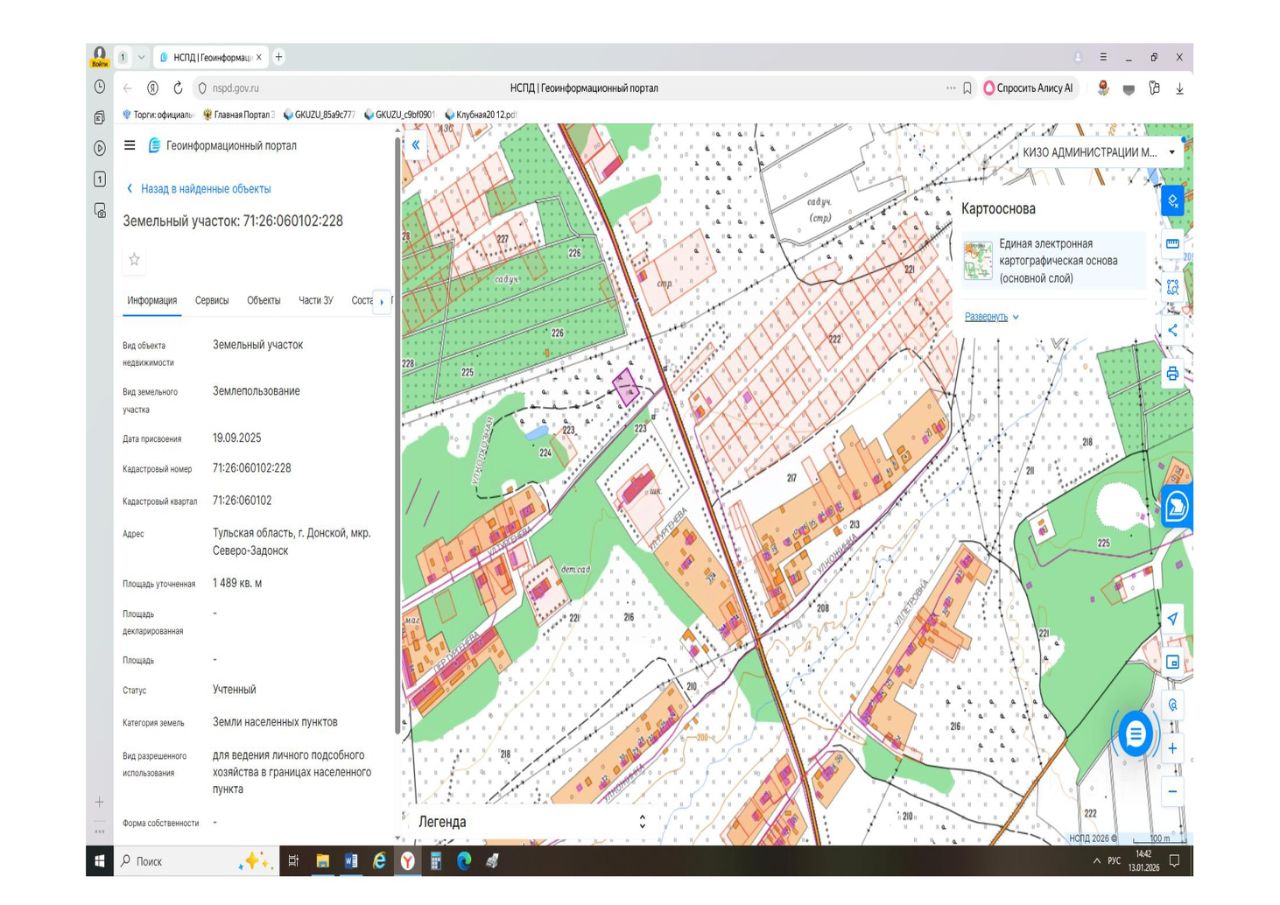Screen dimensions: 1280x905
Task: Click the print map icon
Action: (1172, 374)
